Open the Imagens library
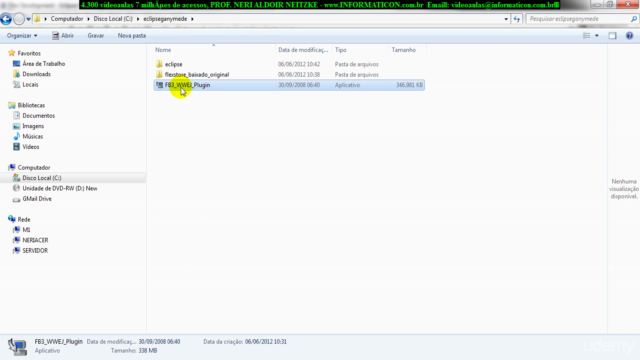Image resolution: width=640 pixels, height=360 pixels. (33, 126)
